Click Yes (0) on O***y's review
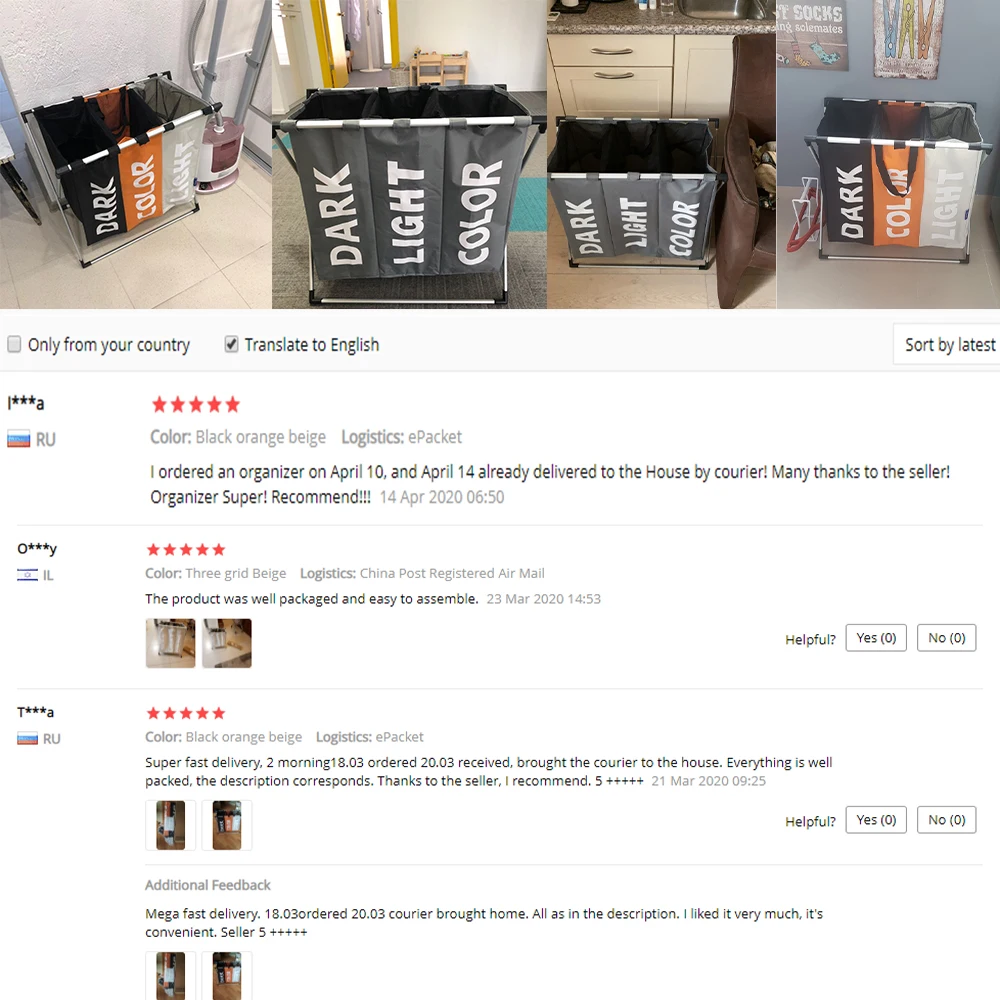Image resolution: width=1000 pixels, height=1000 pixels. (876, 638)
